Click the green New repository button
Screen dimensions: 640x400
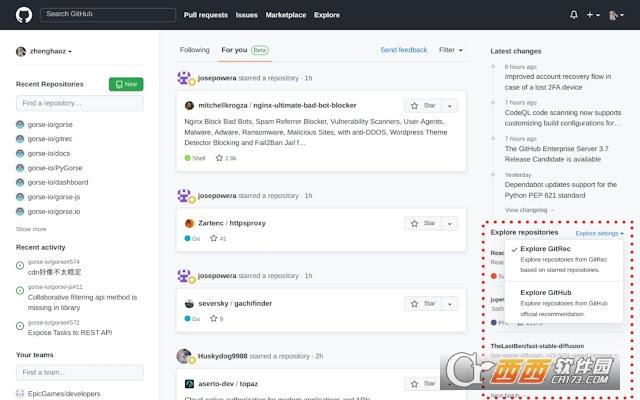click(x=126, y=84)
